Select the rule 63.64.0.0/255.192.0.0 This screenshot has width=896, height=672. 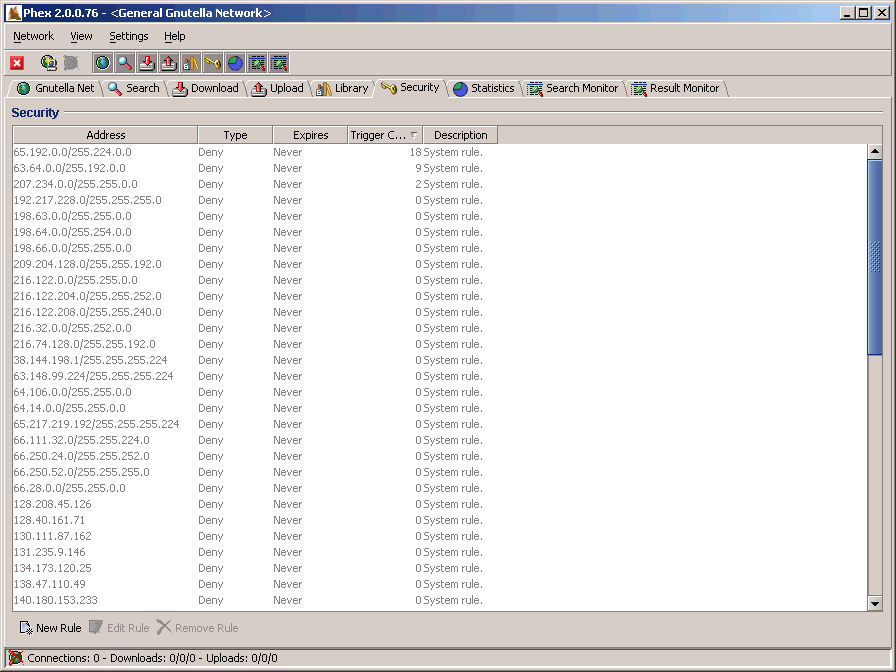(x=255, y=168)
